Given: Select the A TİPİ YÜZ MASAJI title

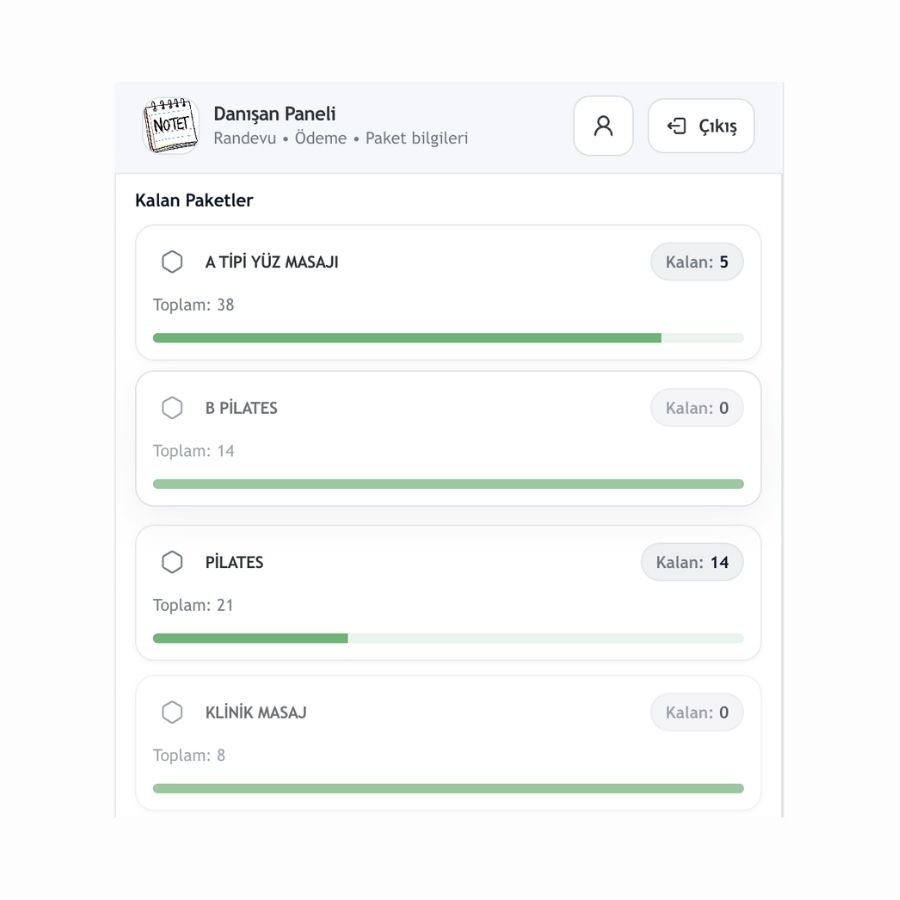Looking at the screenshot, I should 272,262.
